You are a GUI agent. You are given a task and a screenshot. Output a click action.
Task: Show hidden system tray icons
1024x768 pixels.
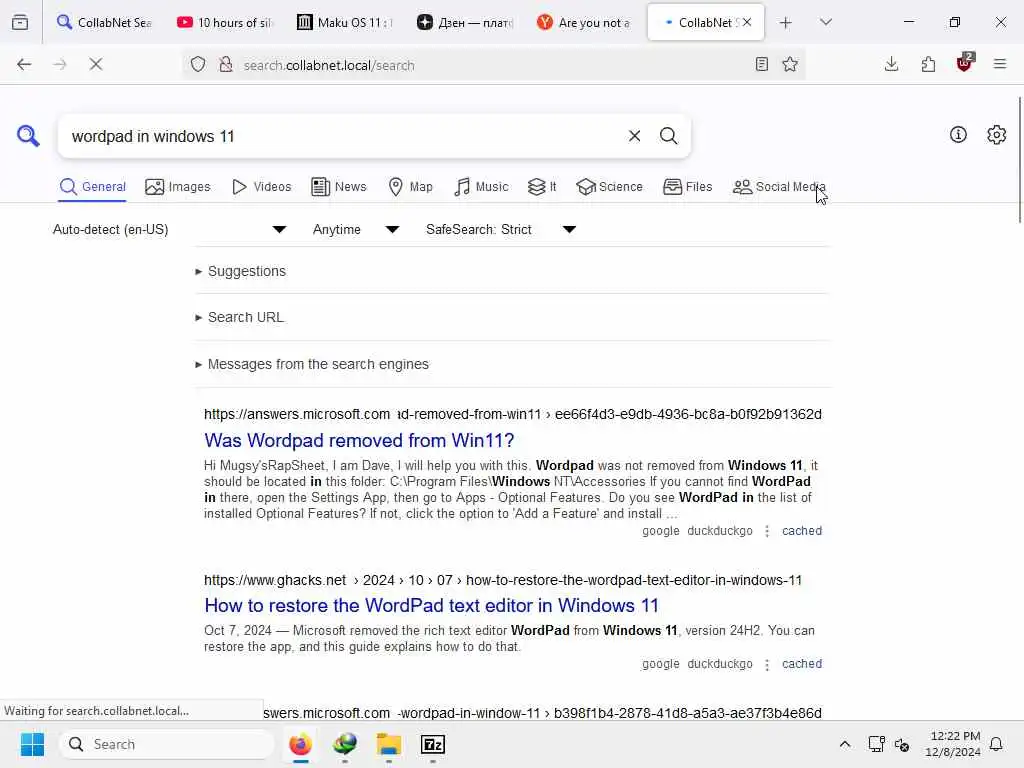(x=844, y=744)
